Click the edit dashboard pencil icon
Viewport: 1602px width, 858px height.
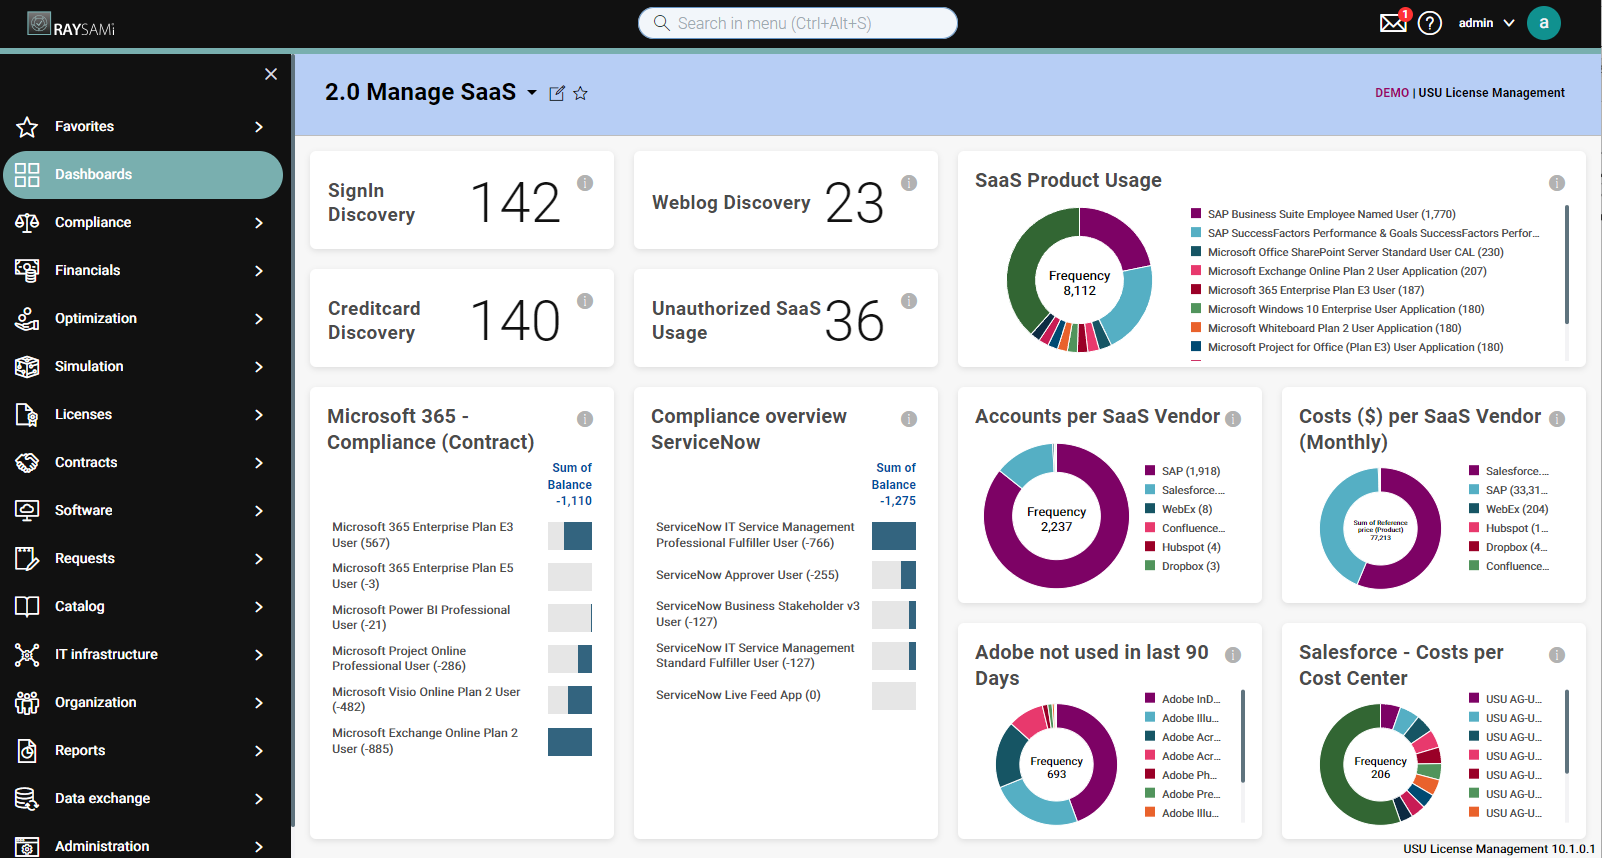pos(557,93)
